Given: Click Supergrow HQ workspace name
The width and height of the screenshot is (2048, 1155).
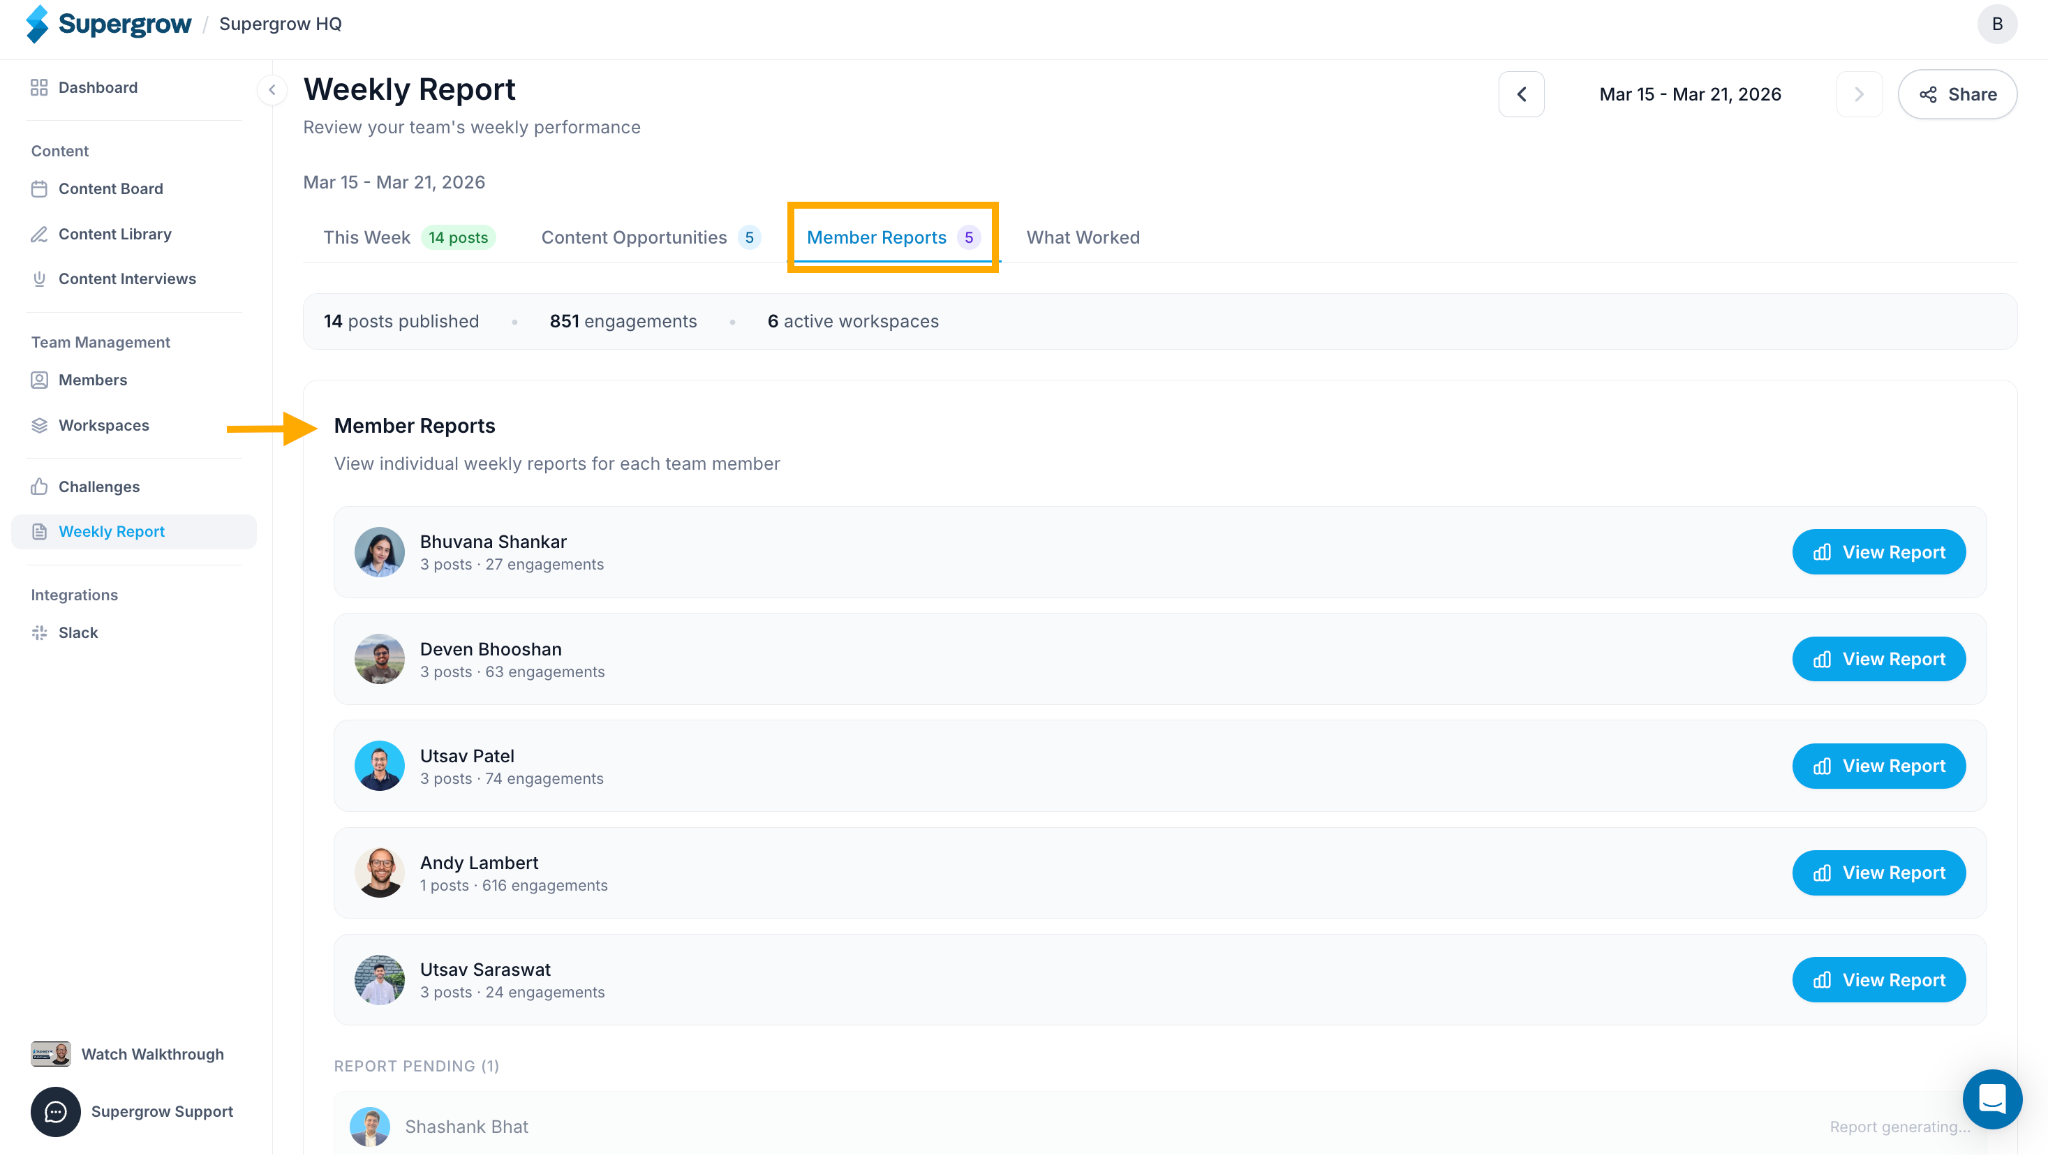Looking at the screenshot, I should (280, 24).
